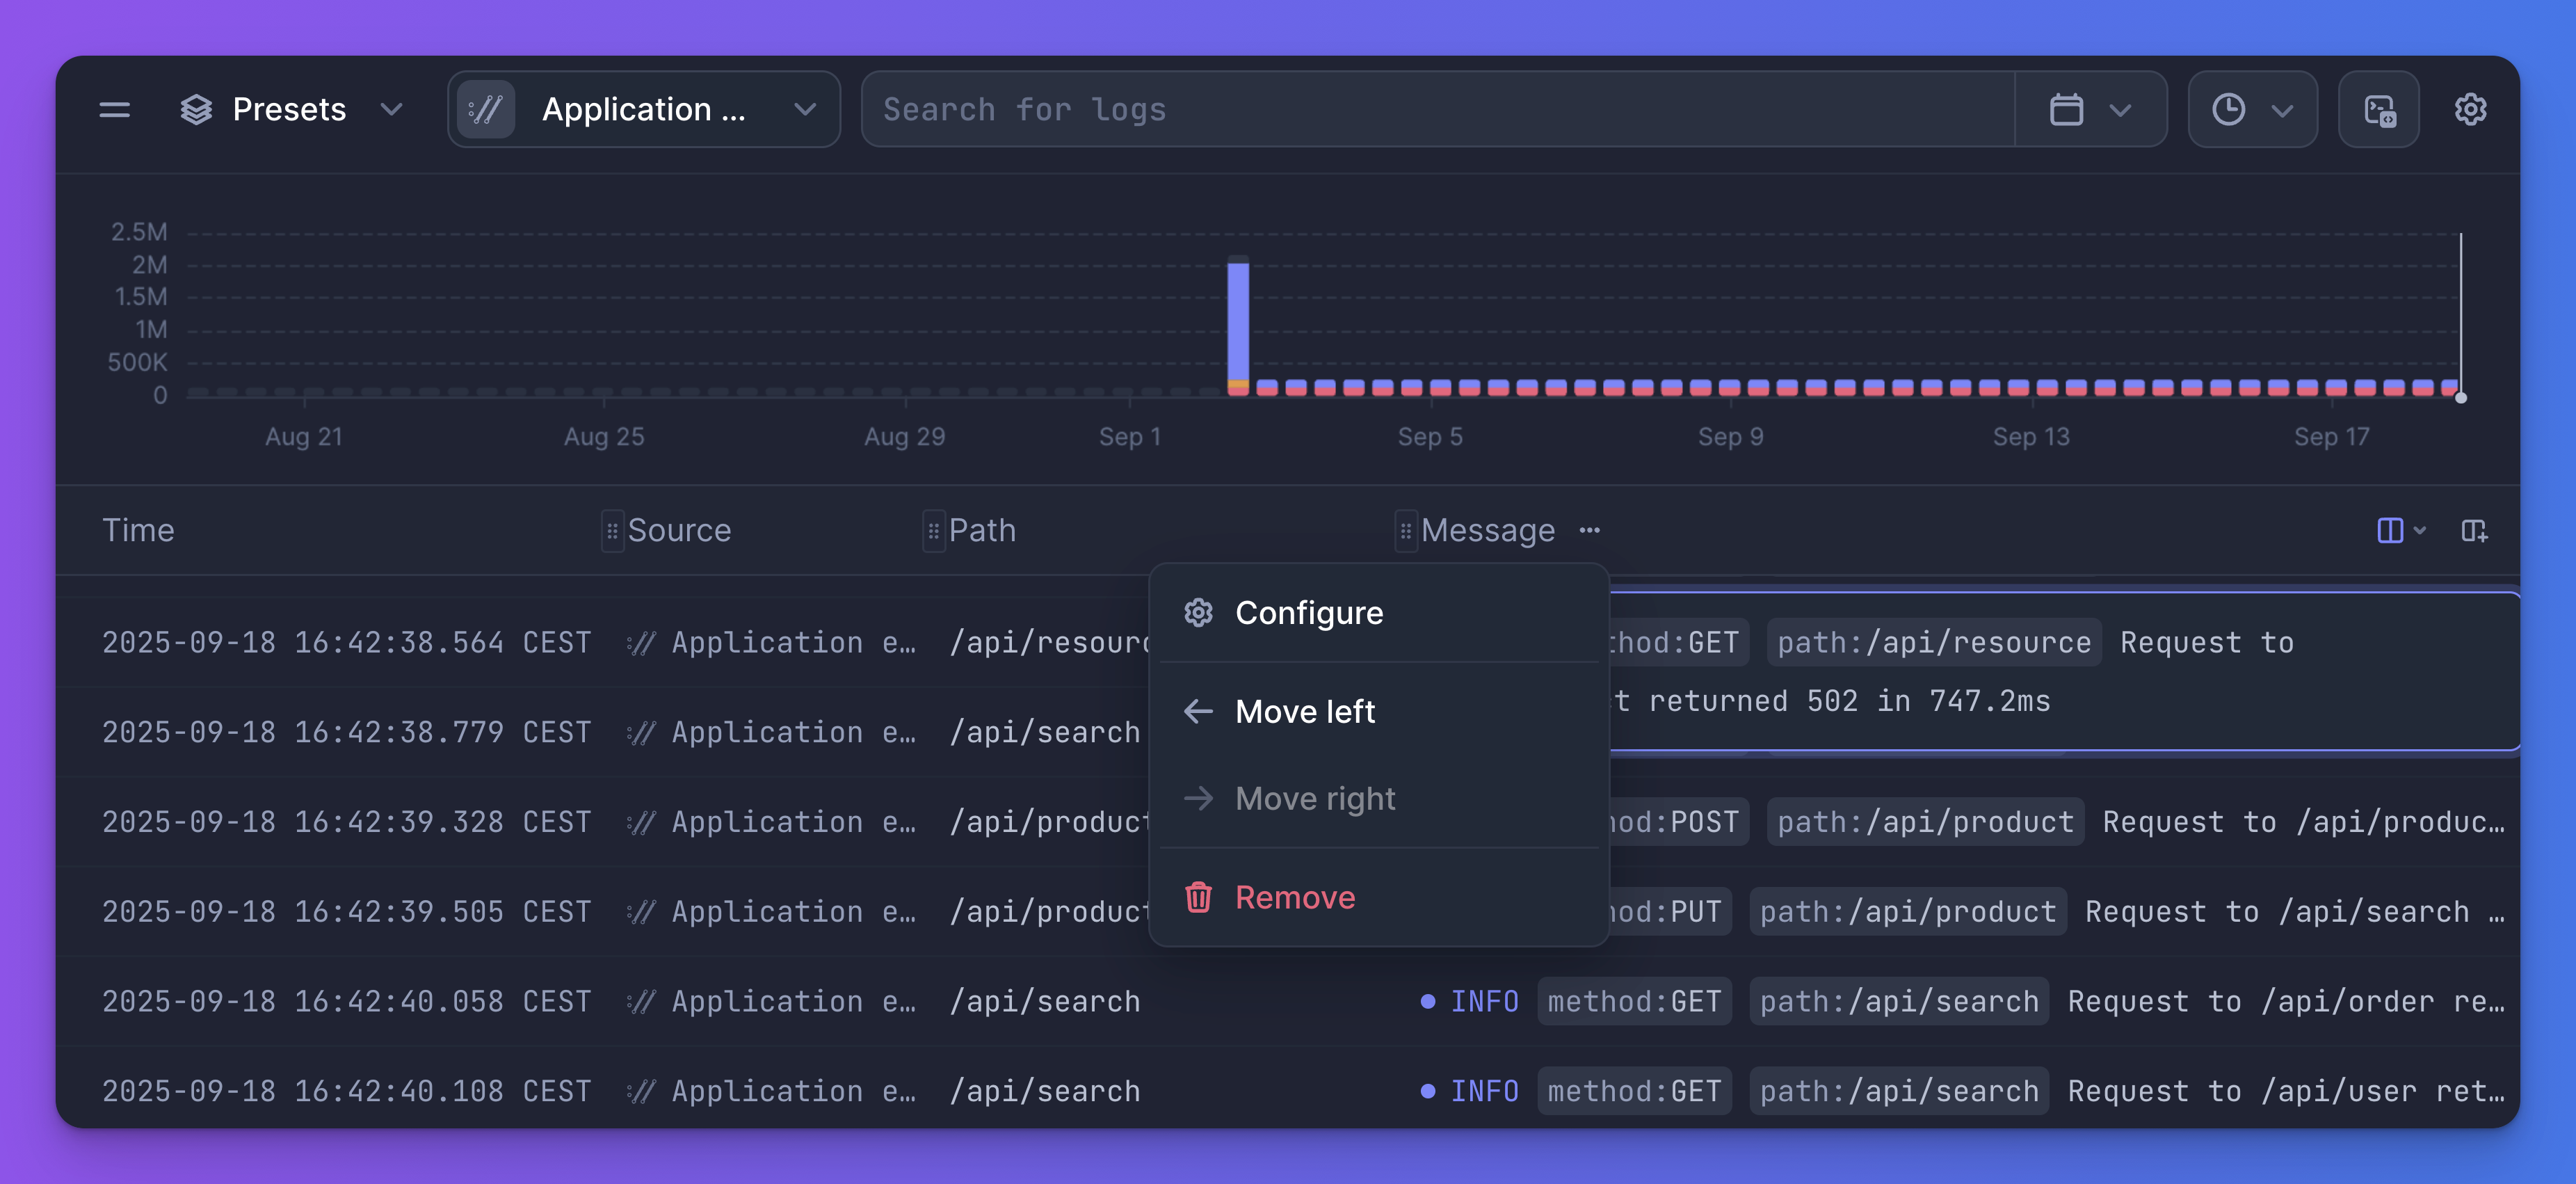Click Remove to delete the column
The height and width of the screenshot is (1184, 2576).
click(1294, 897)
